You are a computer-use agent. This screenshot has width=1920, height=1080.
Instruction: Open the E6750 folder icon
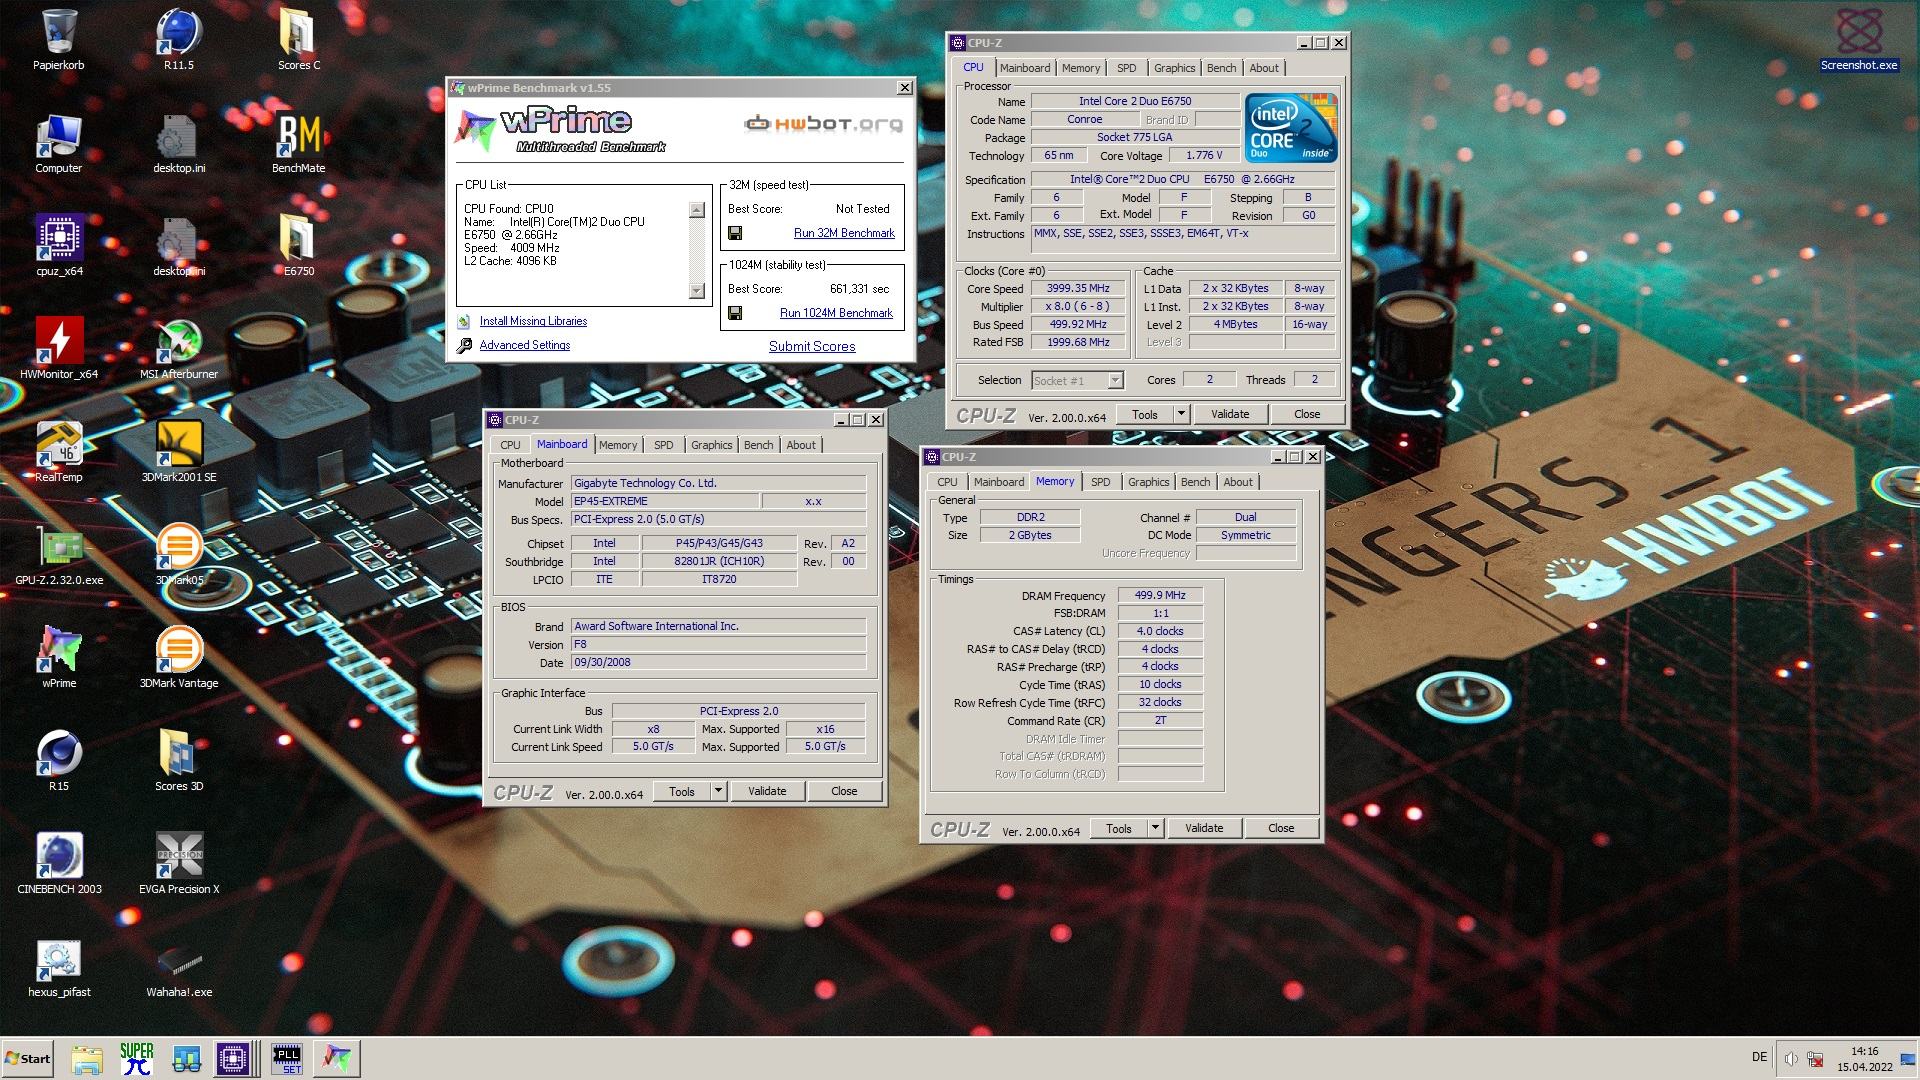pos(299,246)
